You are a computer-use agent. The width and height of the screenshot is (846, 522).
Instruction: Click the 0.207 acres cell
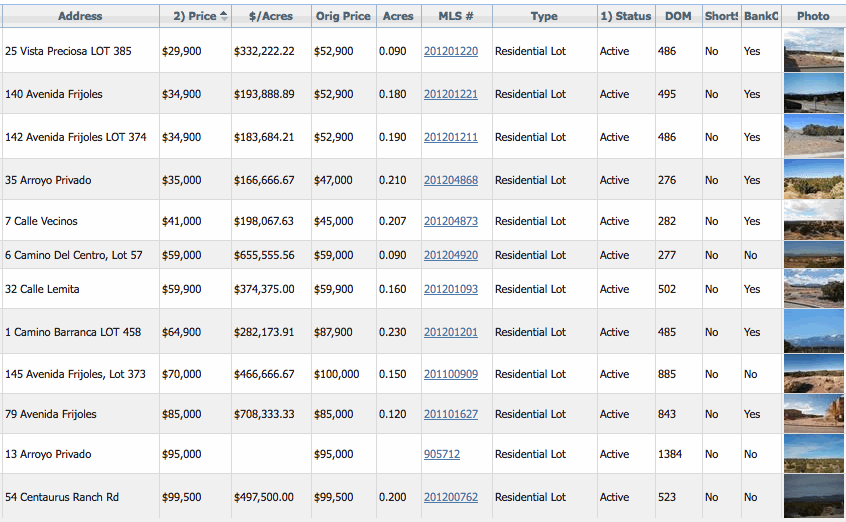tap(392, 221)
